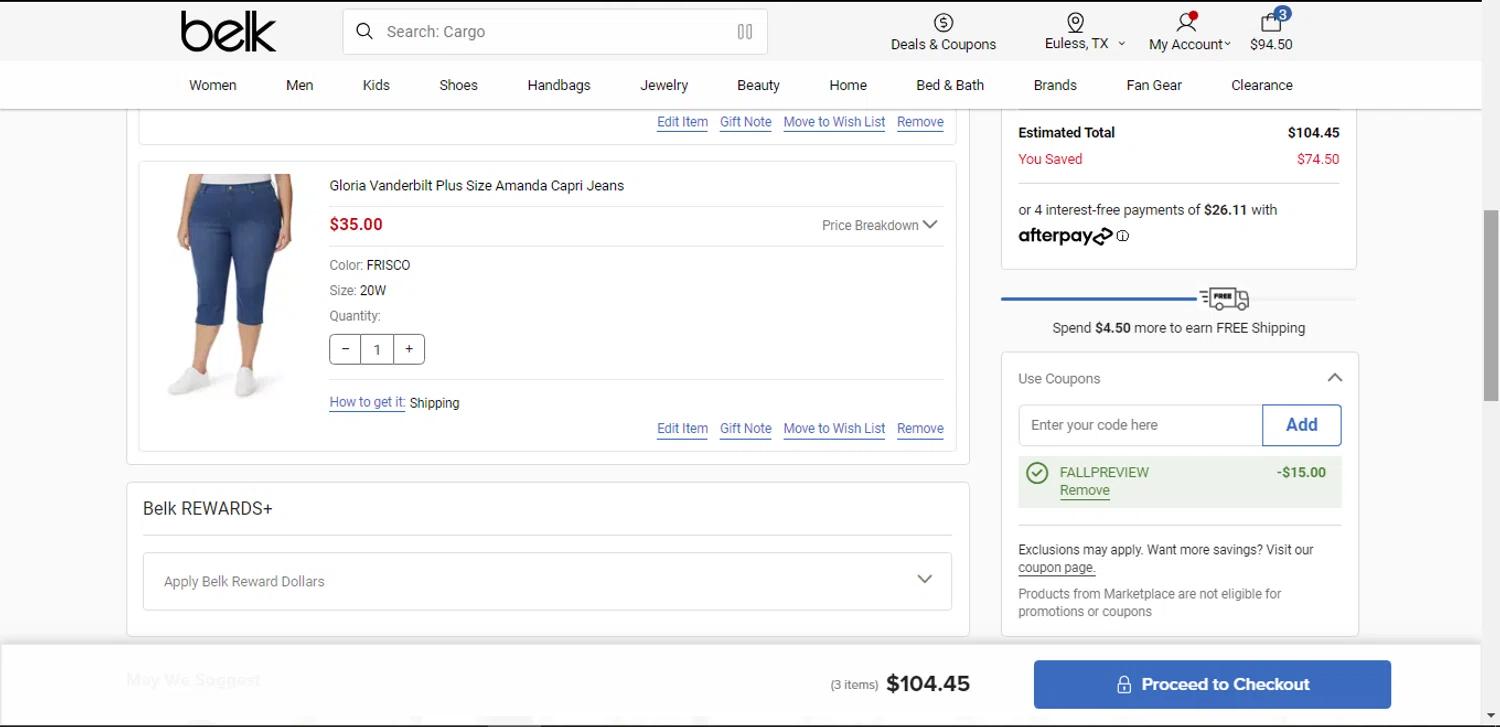Click the Euless, TX location pin
This screenshot has width=1500, height=727.
1076,23
